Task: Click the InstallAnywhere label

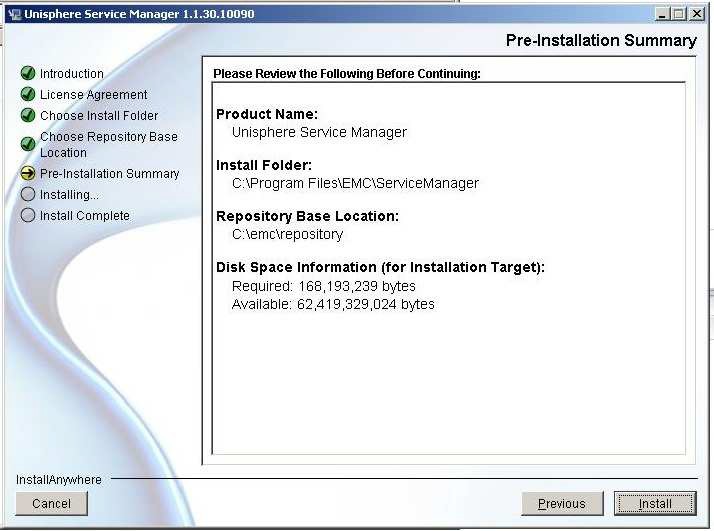Action: [x=59, y=480]
